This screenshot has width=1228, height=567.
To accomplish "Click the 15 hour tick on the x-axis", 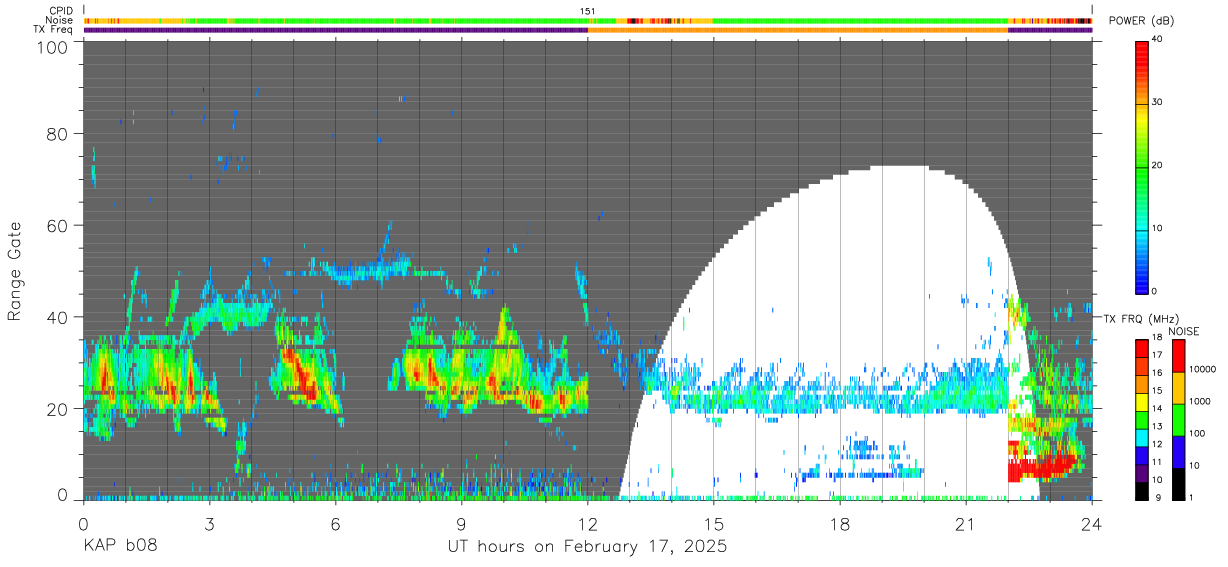I will (714, 523).
